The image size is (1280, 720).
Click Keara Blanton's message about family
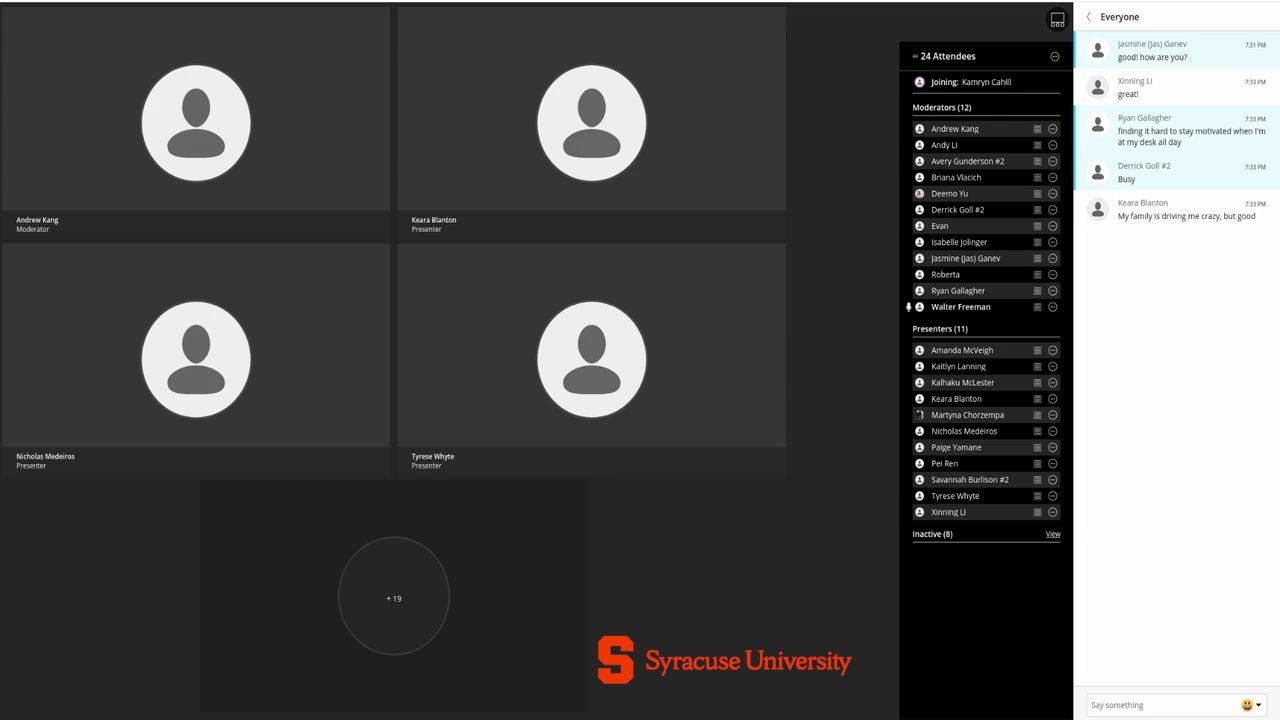point(1187,216)
